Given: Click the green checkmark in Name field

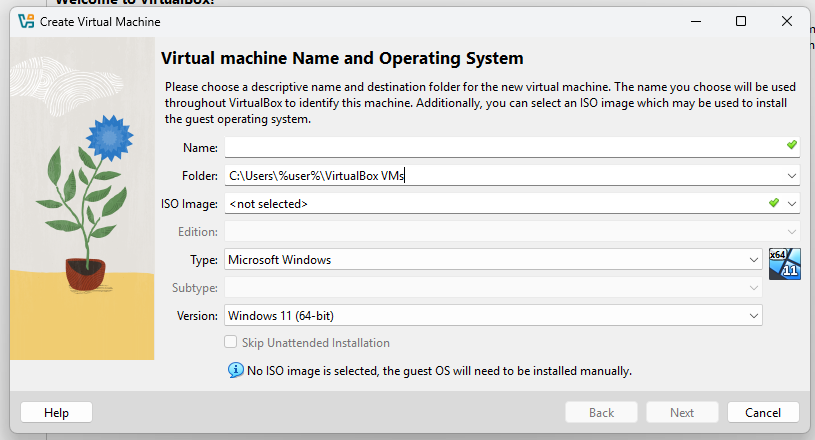Looking at the screenshot, I should click(x=792, y=145).
